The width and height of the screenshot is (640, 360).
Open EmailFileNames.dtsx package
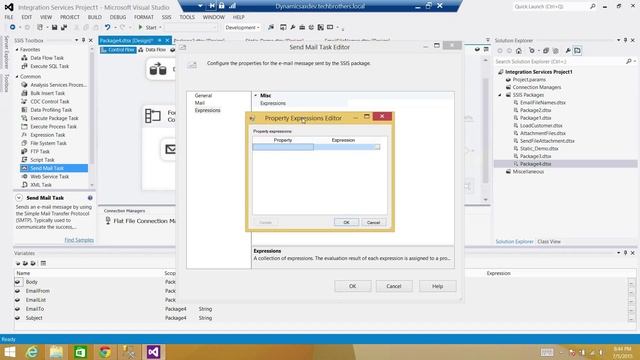coord(543,102)
